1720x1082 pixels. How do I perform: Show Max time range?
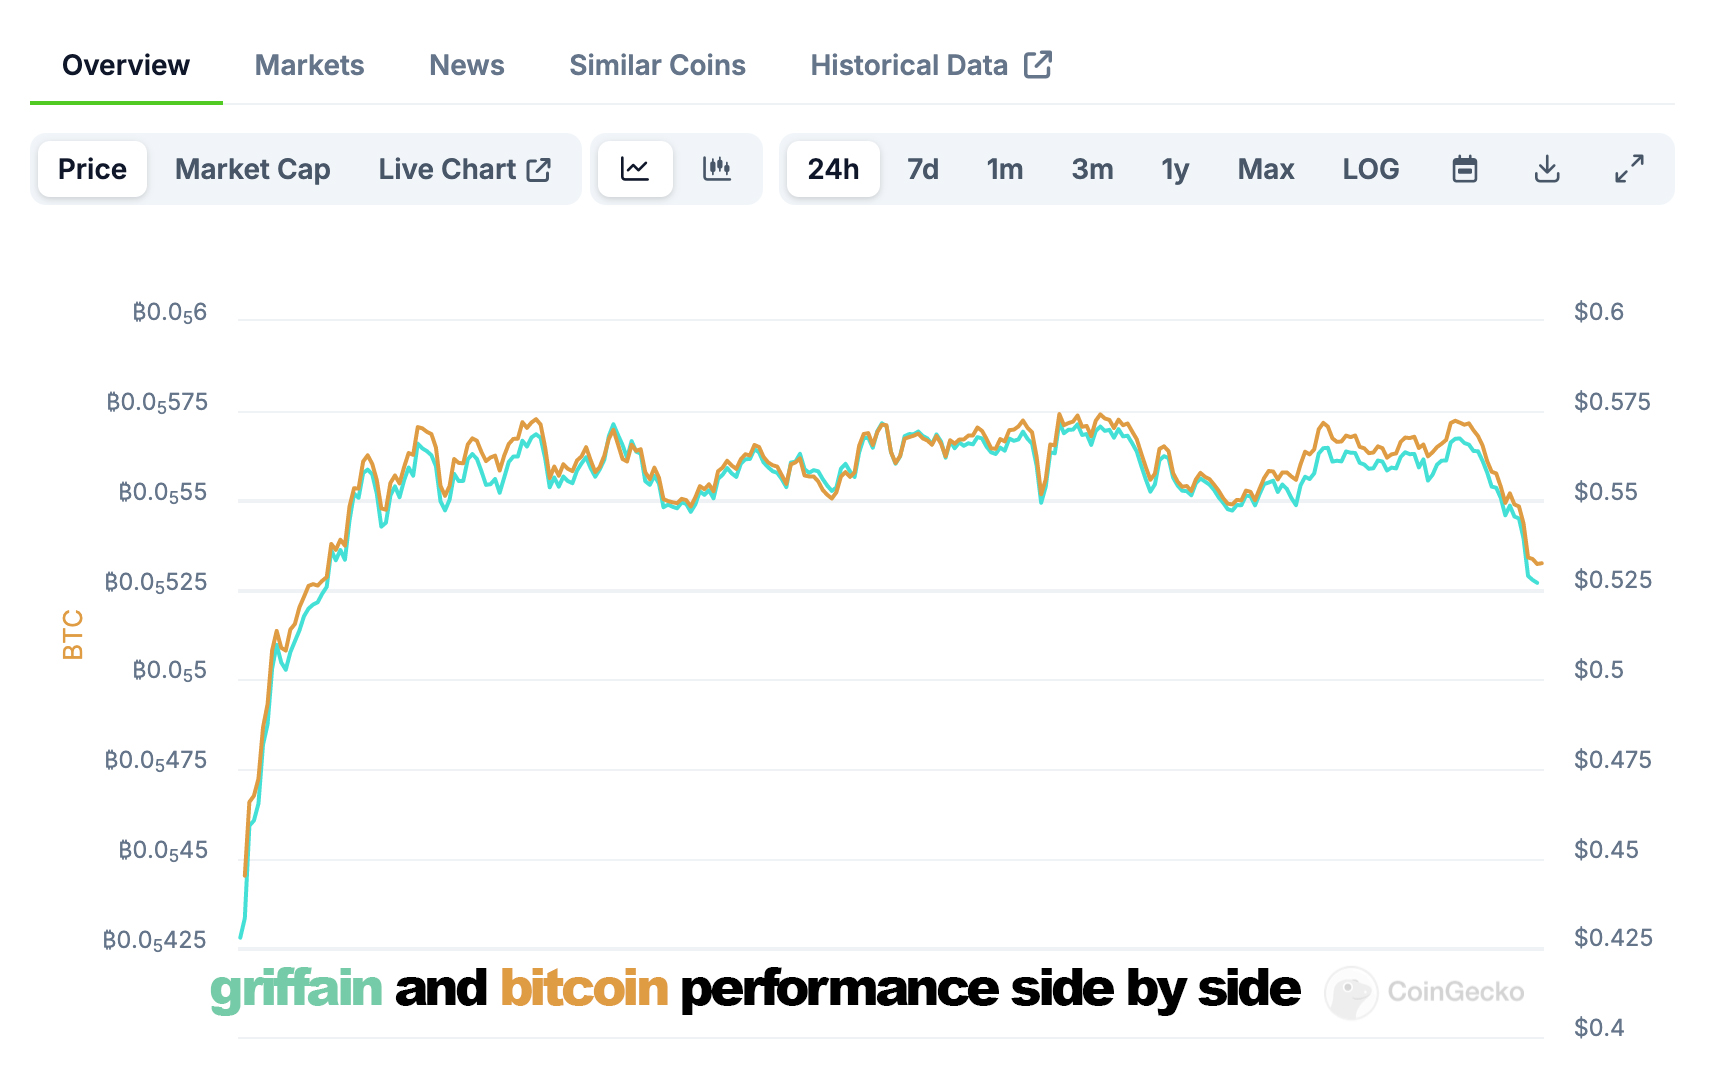(x=1266, y=169)
